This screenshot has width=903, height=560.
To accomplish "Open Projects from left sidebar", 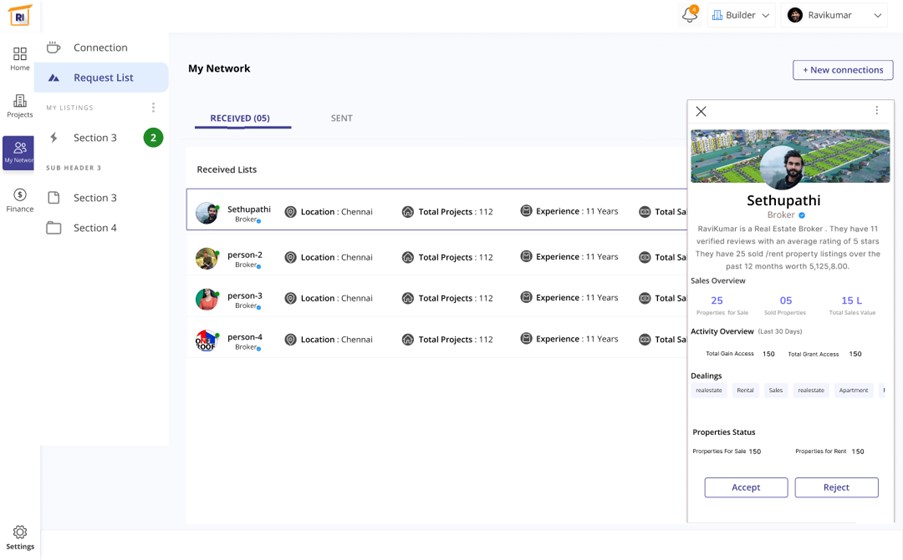I will (20, 105).
